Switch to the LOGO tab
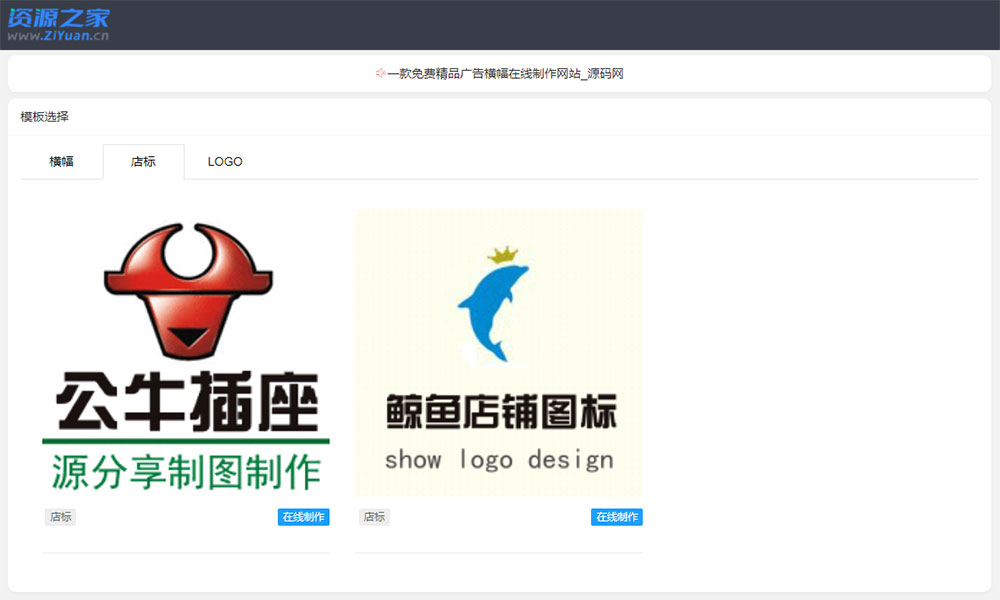1000x600 pixels. (224, 161)
